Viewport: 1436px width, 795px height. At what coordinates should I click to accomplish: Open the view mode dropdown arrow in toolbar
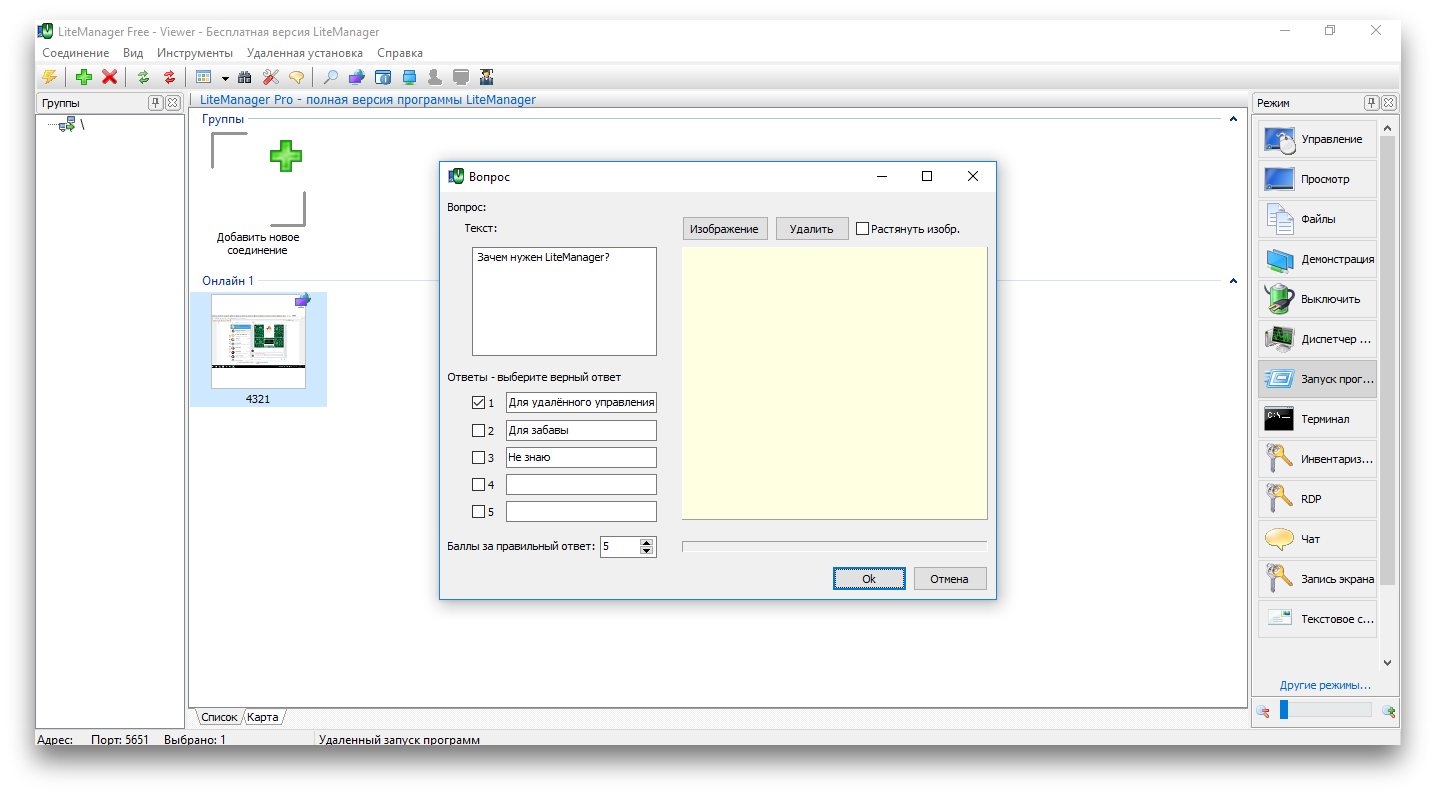pos(225,78)
